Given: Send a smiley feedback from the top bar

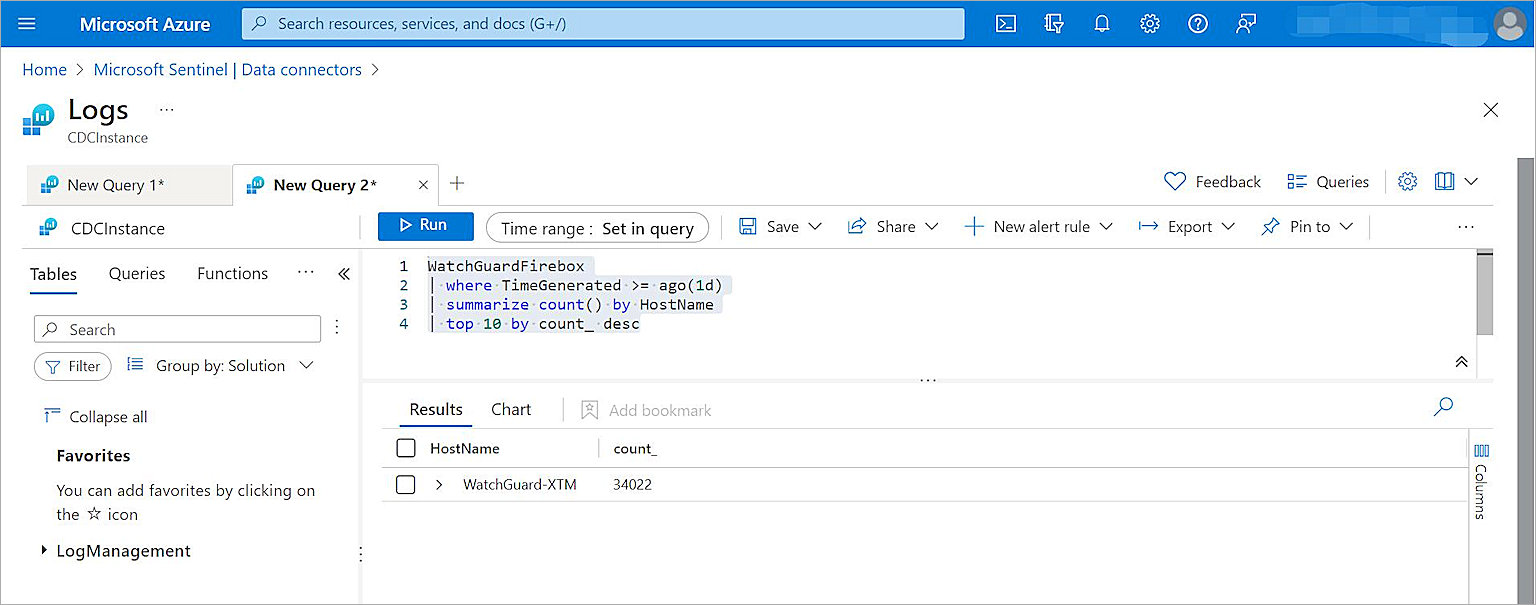Looking at the screenshot, I should pos(1245,23).
